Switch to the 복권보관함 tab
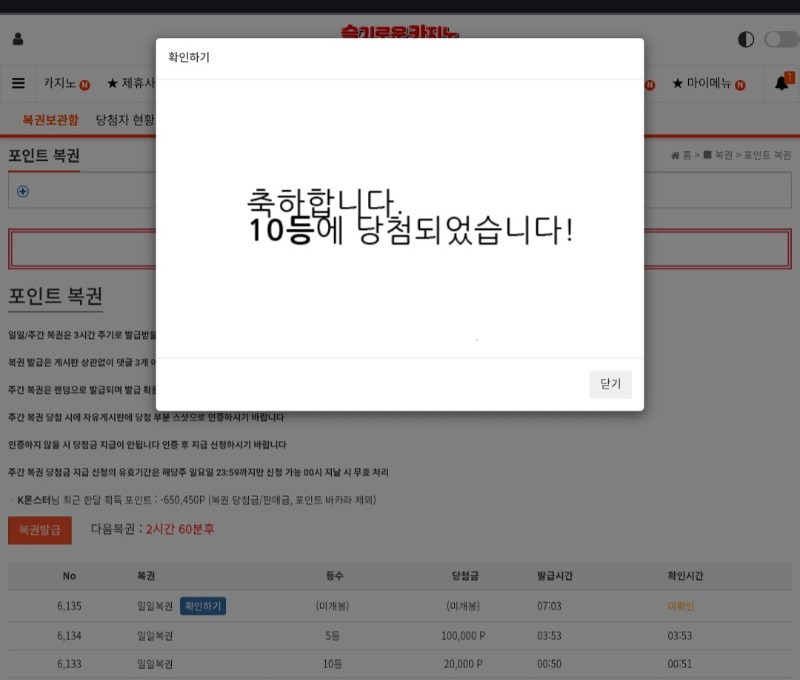 (x=50, y=120)
